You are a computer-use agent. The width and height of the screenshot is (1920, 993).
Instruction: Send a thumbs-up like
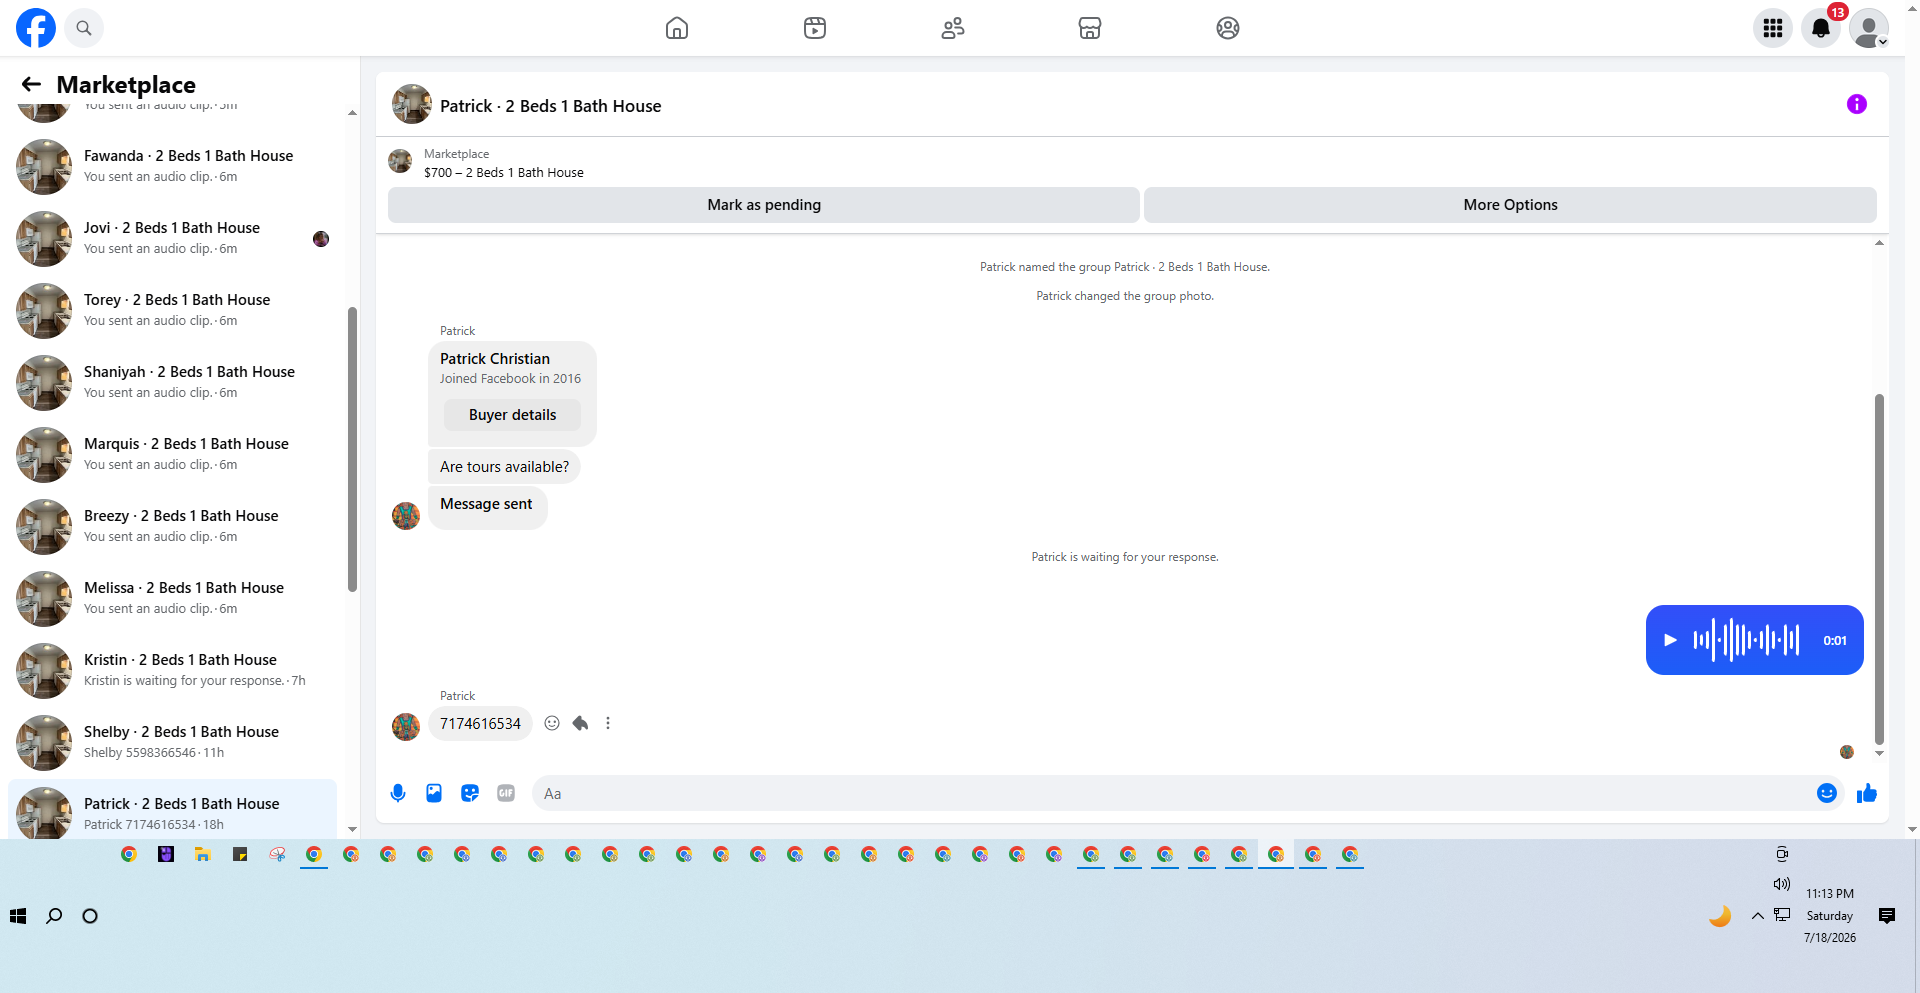coord(1867,793)
